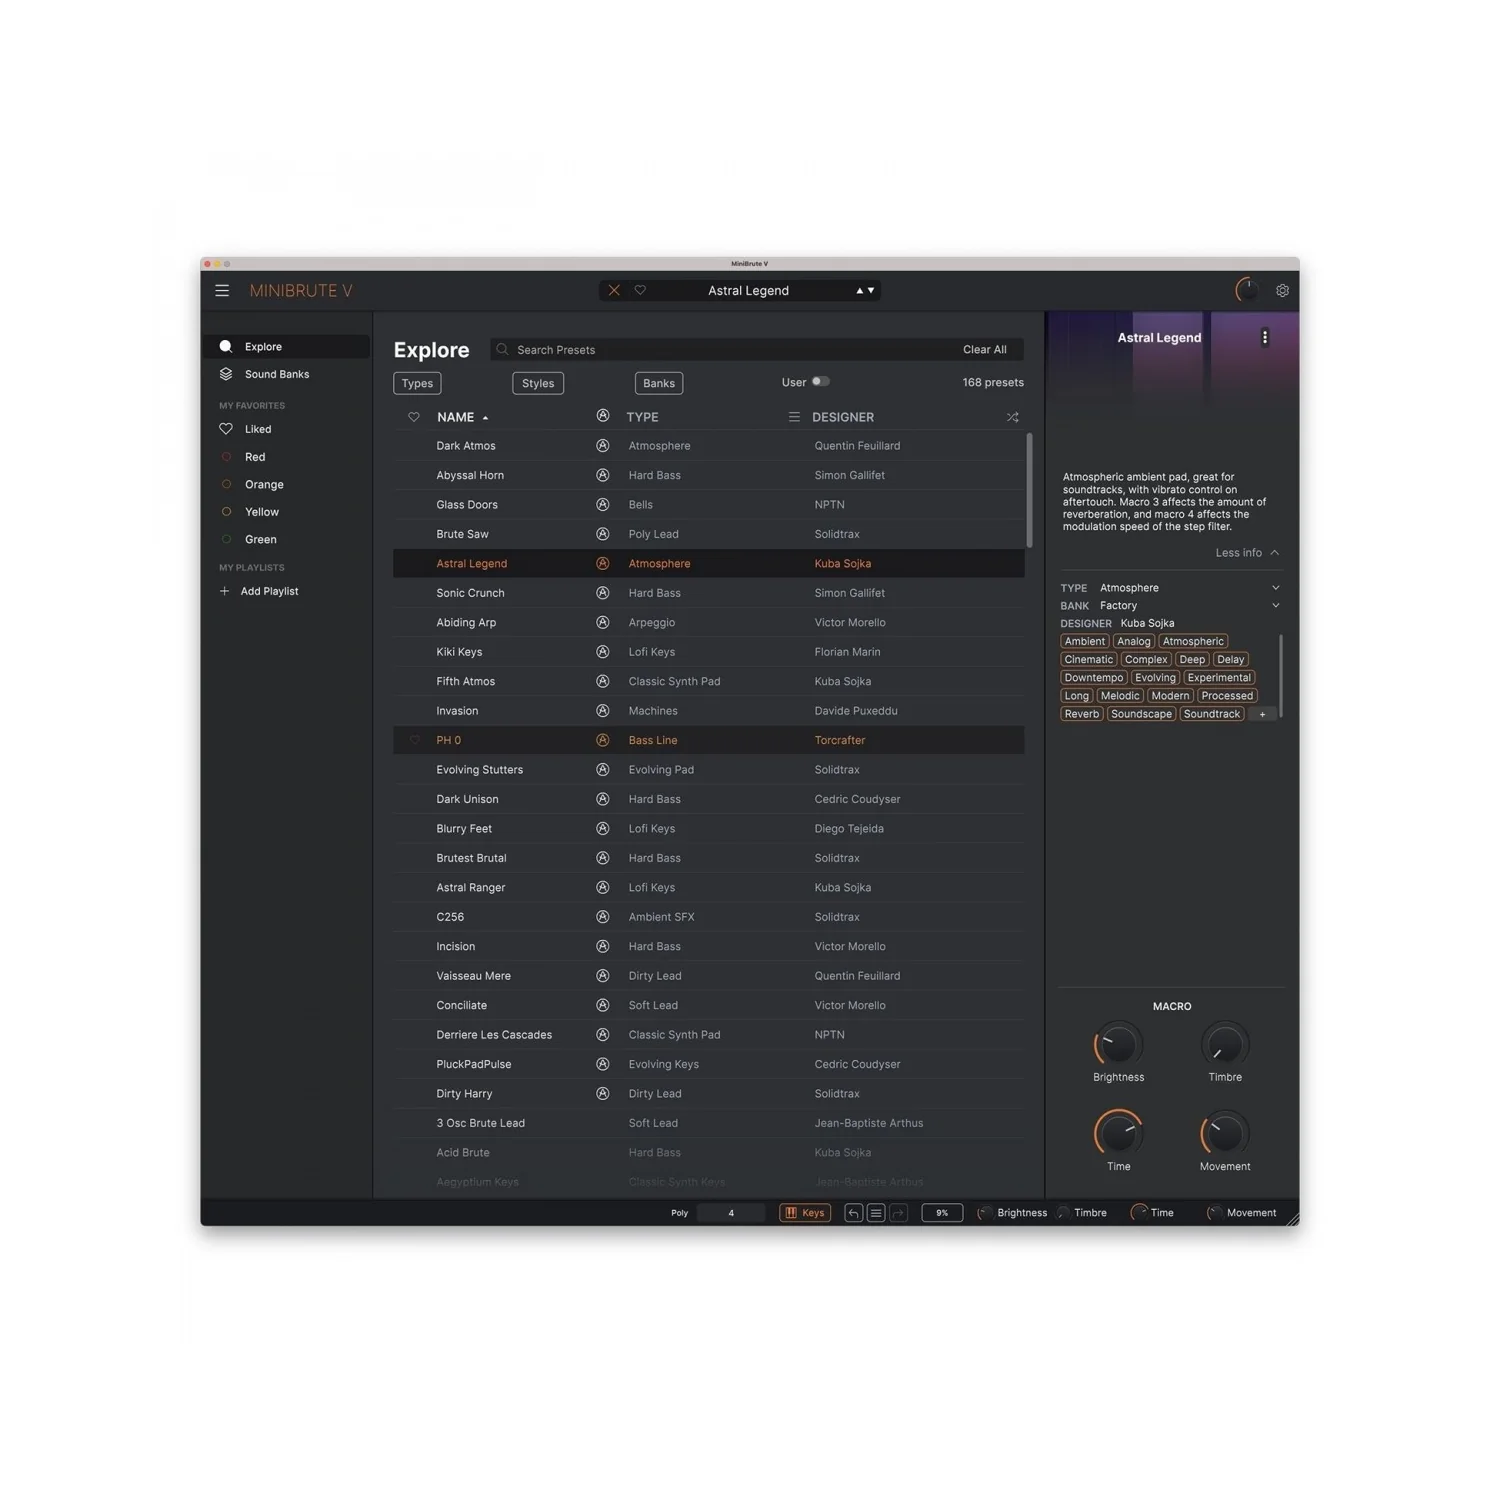Image resolution: width=1500 pixels, height=1500 pixels.
Task: Open the 9% CPU meter box
Action: tap(942, 1213)
